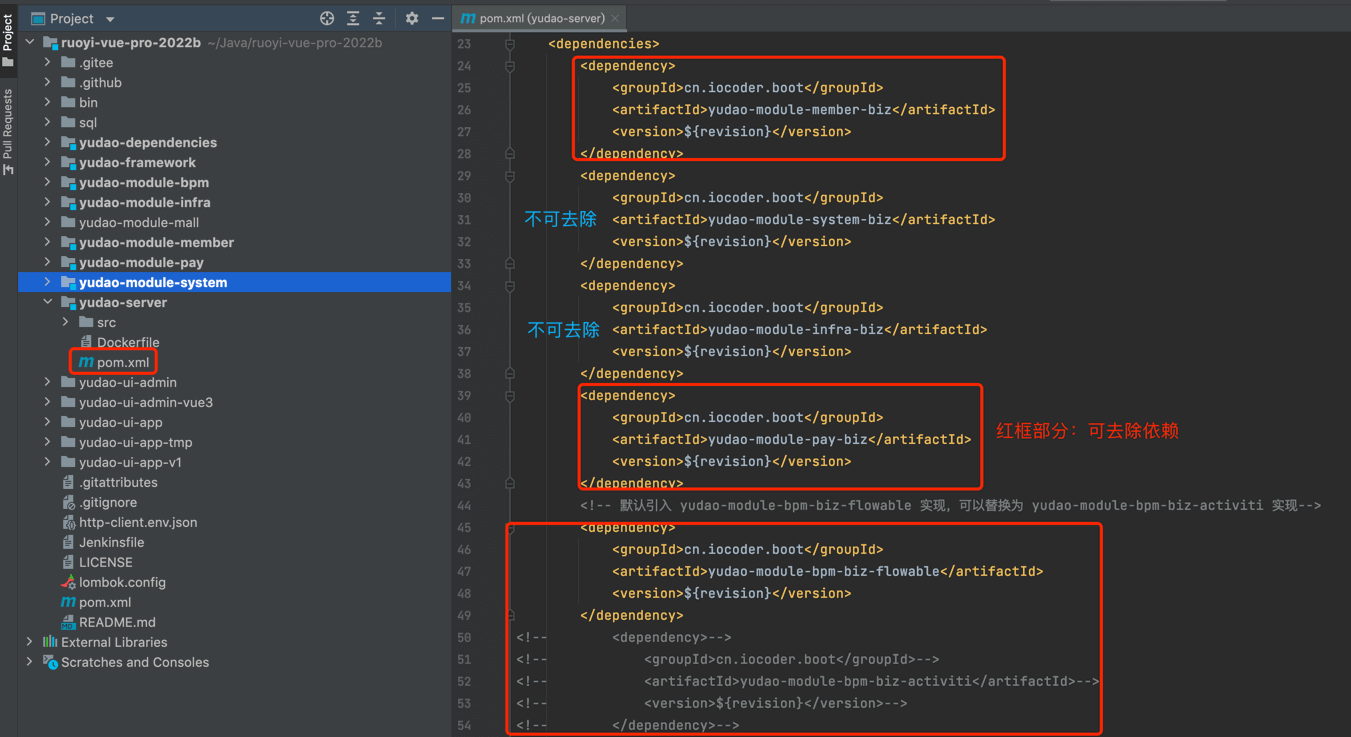Viewport: 1351px width, 737px height.
Task: Open the Project view dropdown
Action: (110, 19)
